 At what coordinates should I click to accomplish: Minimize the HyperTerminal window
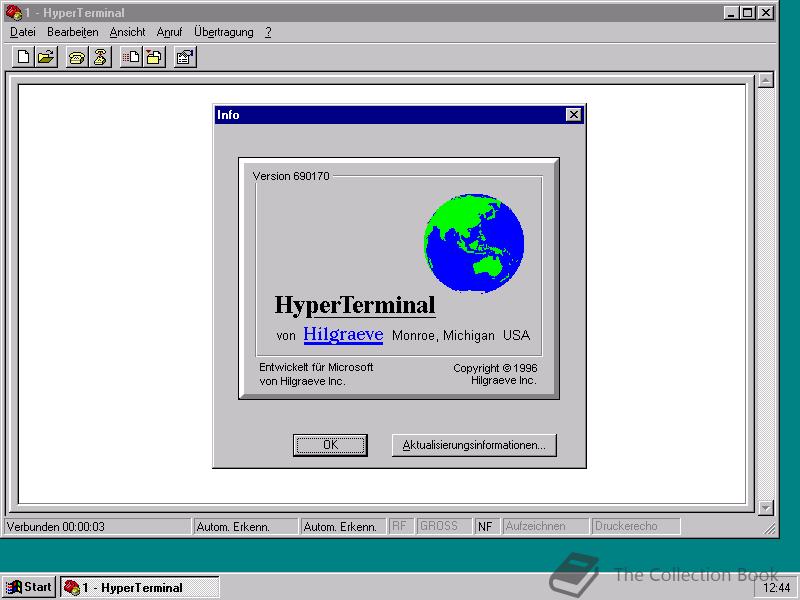point(731,13)
